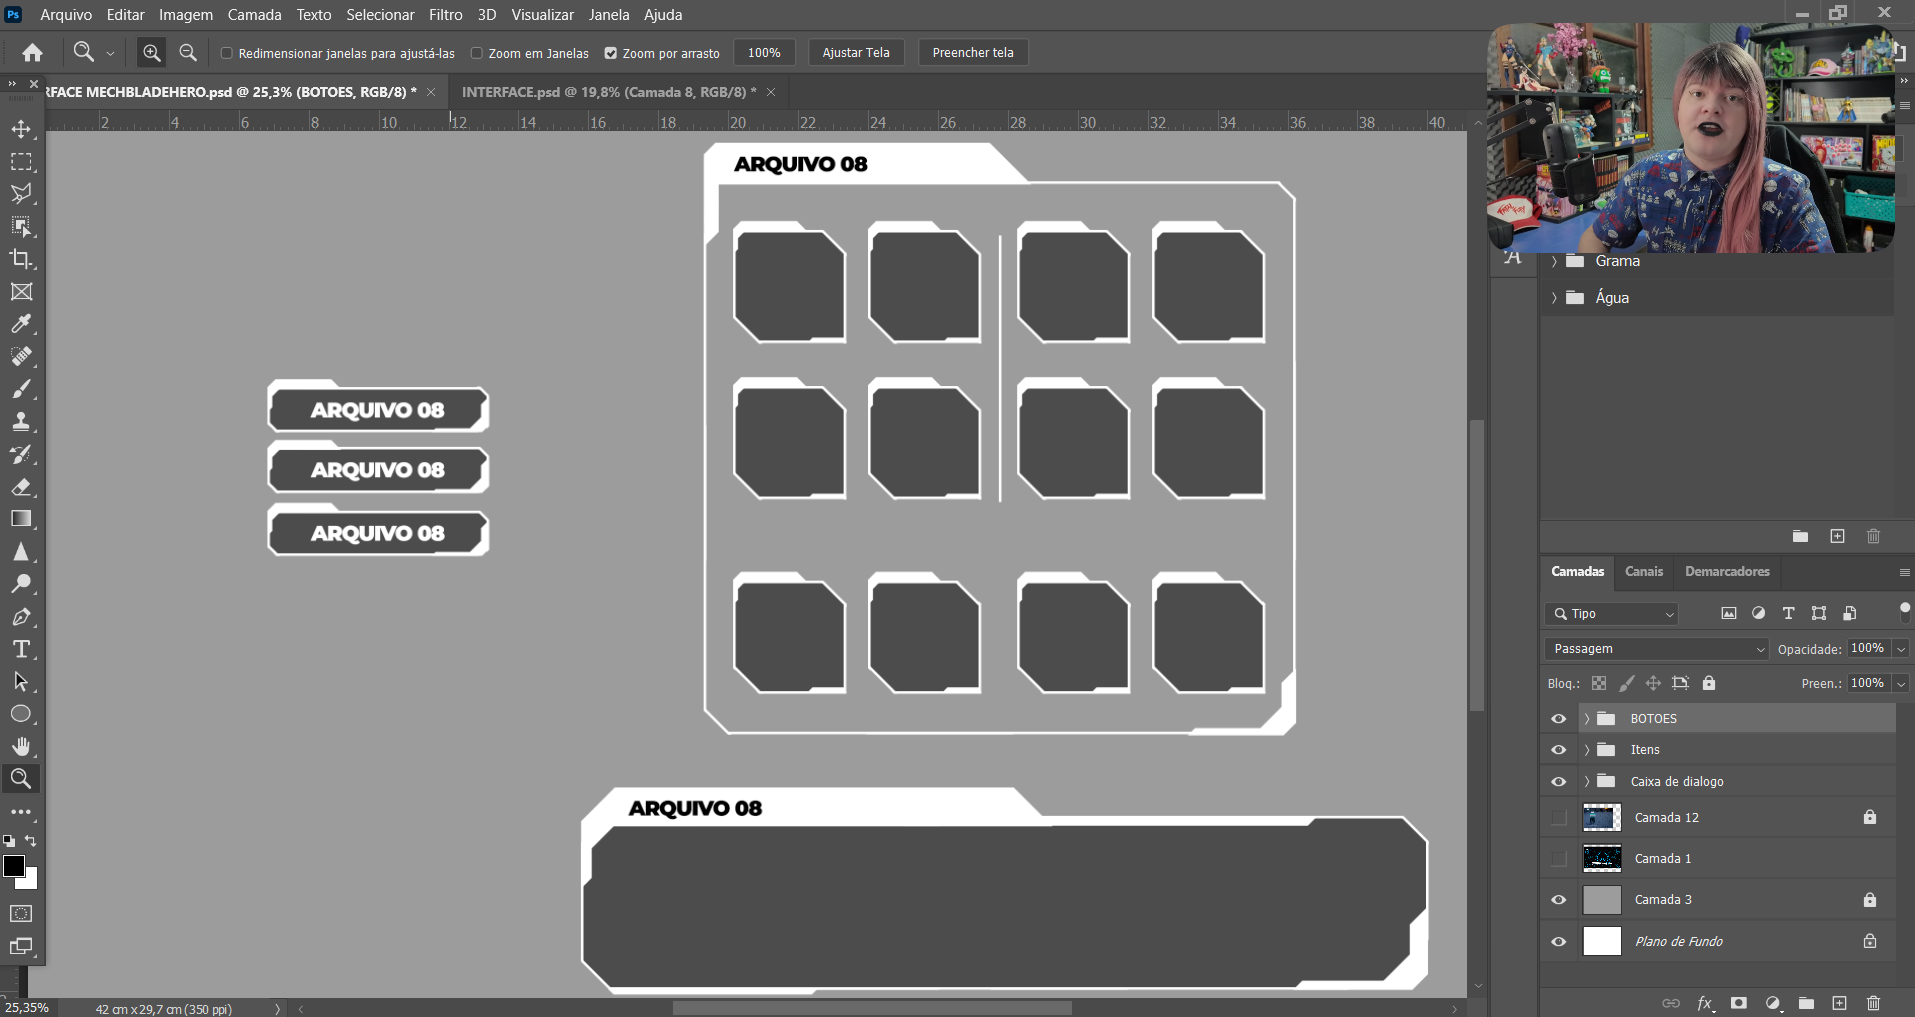Switch to the Canais tab
Image resolution: width=1915 pixels, height=1017 pixels.
click(x=1643, y=571)
